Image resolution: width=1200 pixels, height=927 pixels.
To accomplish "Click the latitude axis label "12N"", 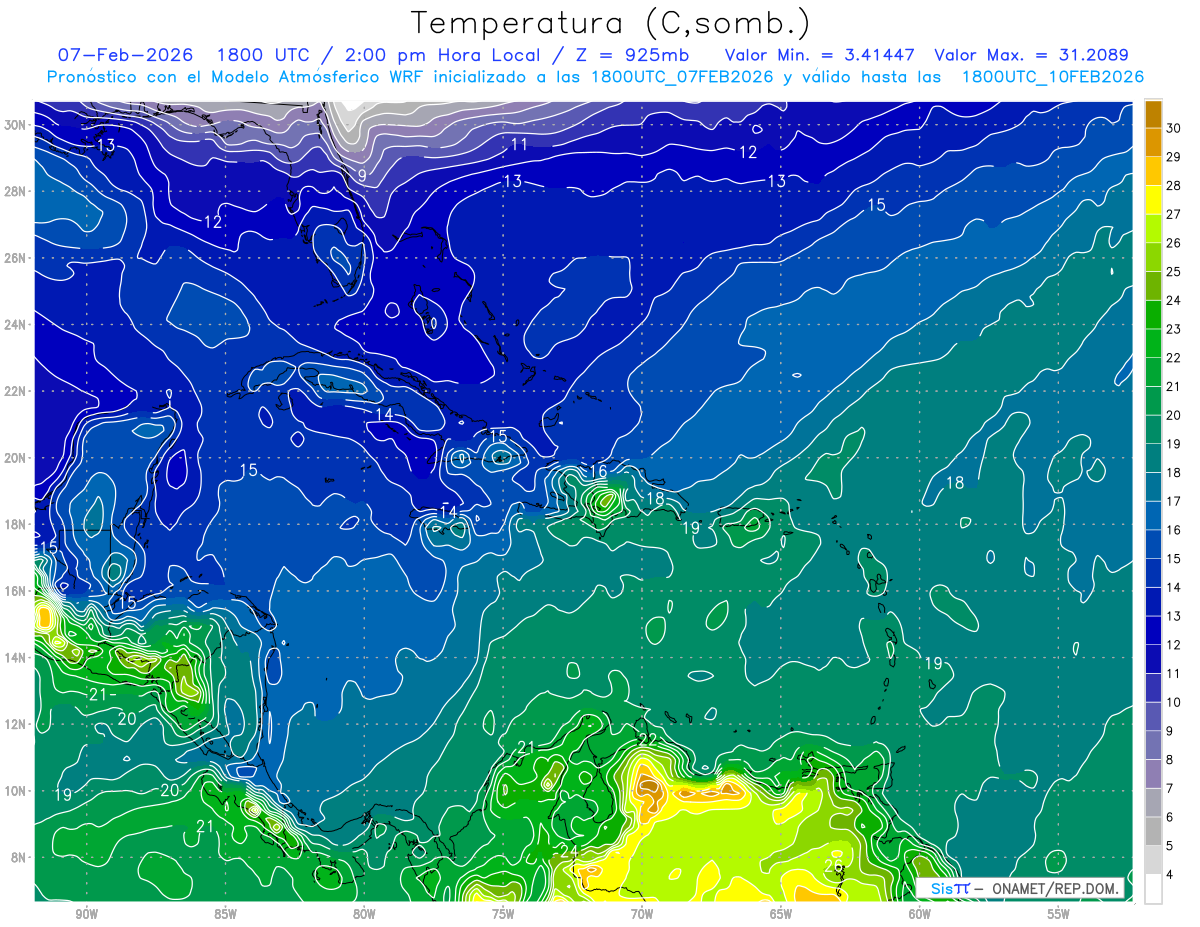I will [x=17, y=724].
